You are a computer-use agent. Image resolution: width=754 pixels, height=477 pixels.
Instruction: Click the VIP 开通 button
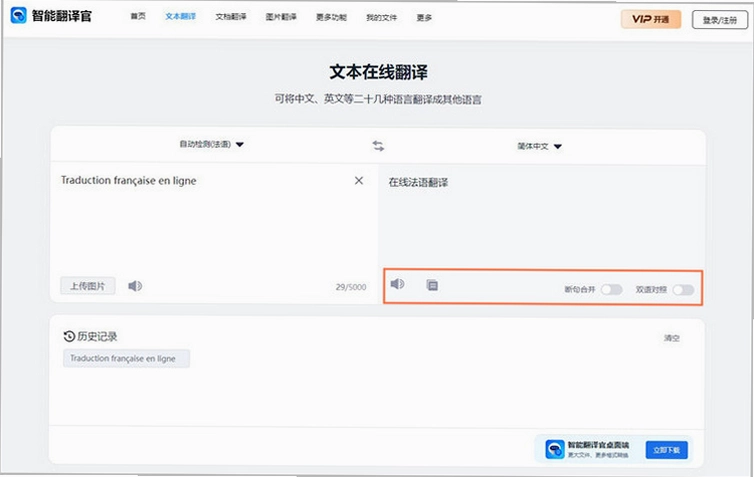click(x=651, y=19)
